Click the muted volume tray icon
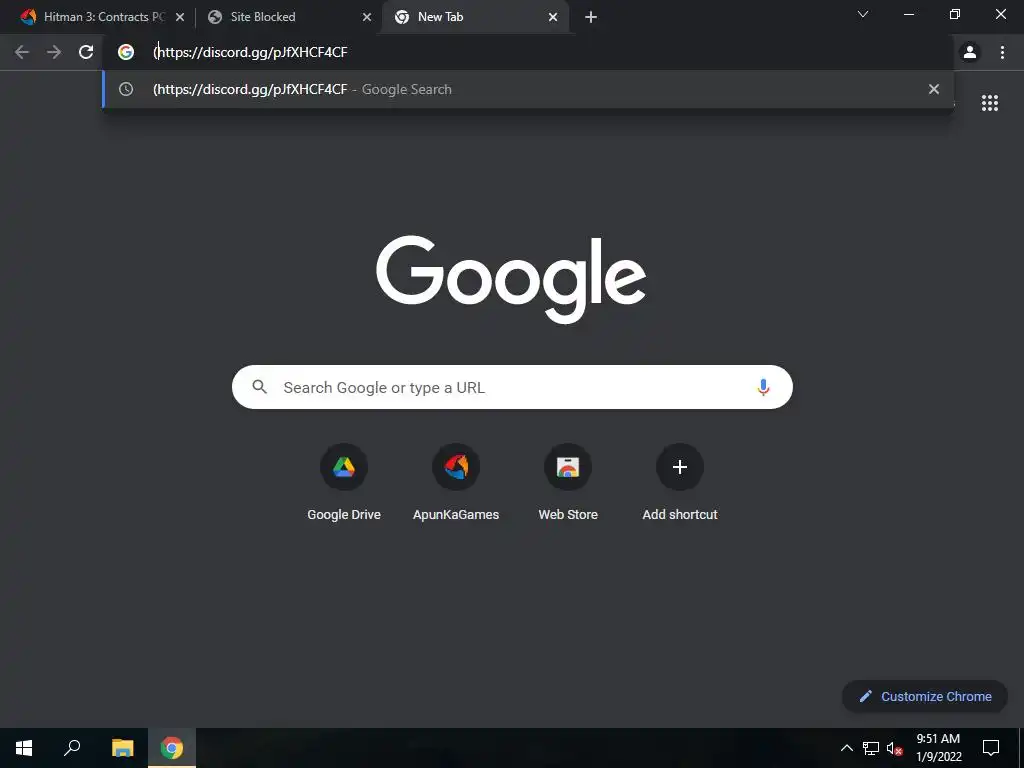The image size is (1024, 768). pyautogui.click(x=895, y=748)
